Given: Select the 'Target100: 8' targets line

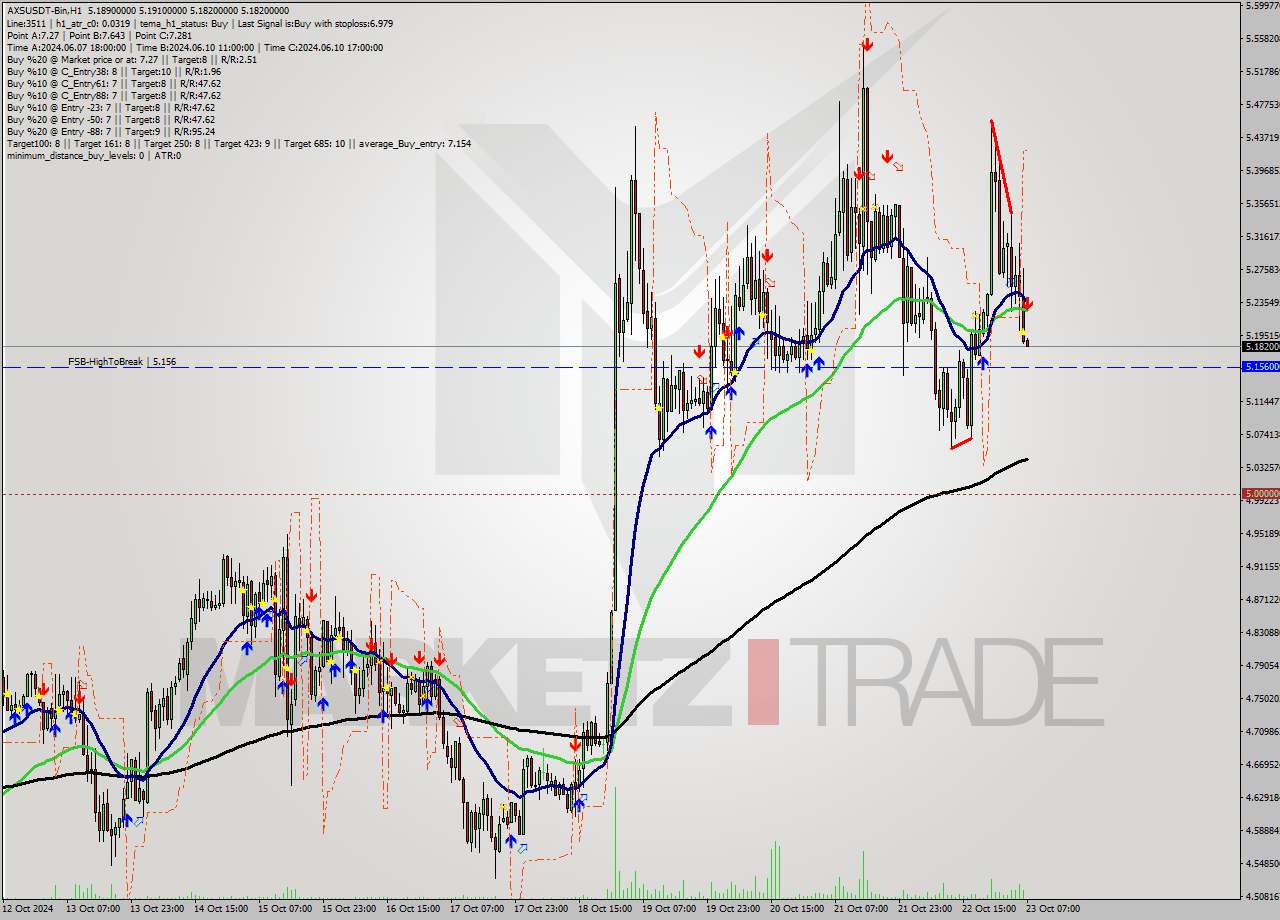Looking at the screenshot, I should coord(238,143).
